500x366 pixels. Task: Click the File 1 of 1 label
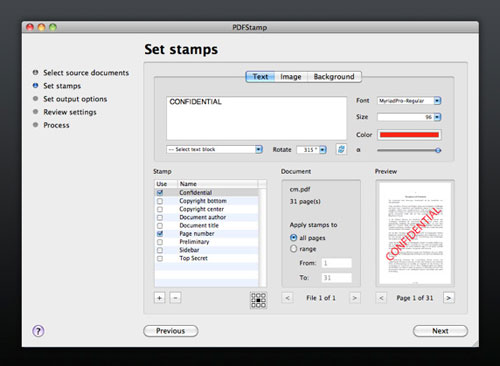click(321, 298)
